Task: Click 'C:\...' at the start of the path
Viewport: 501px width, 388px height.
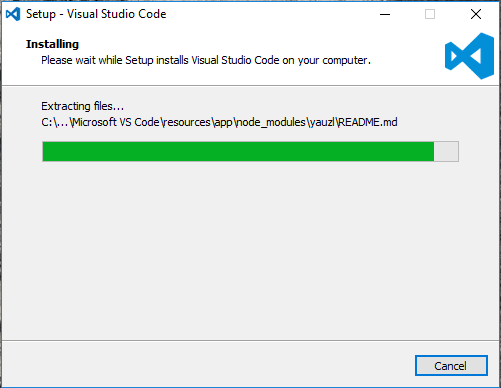Action: pyautogui.click(x=55, y=122)
